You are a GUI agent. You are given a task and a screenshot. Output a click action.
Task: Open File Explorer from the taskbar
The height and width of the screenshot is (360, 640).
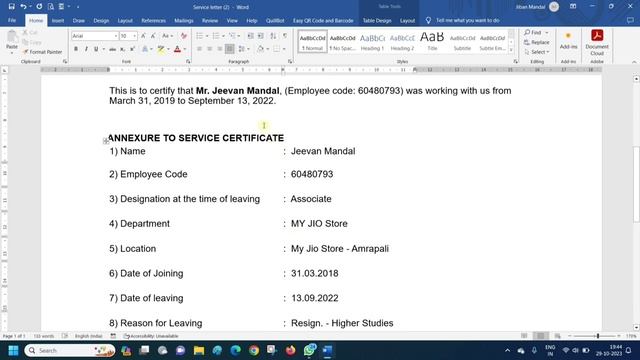click(199, 351)
